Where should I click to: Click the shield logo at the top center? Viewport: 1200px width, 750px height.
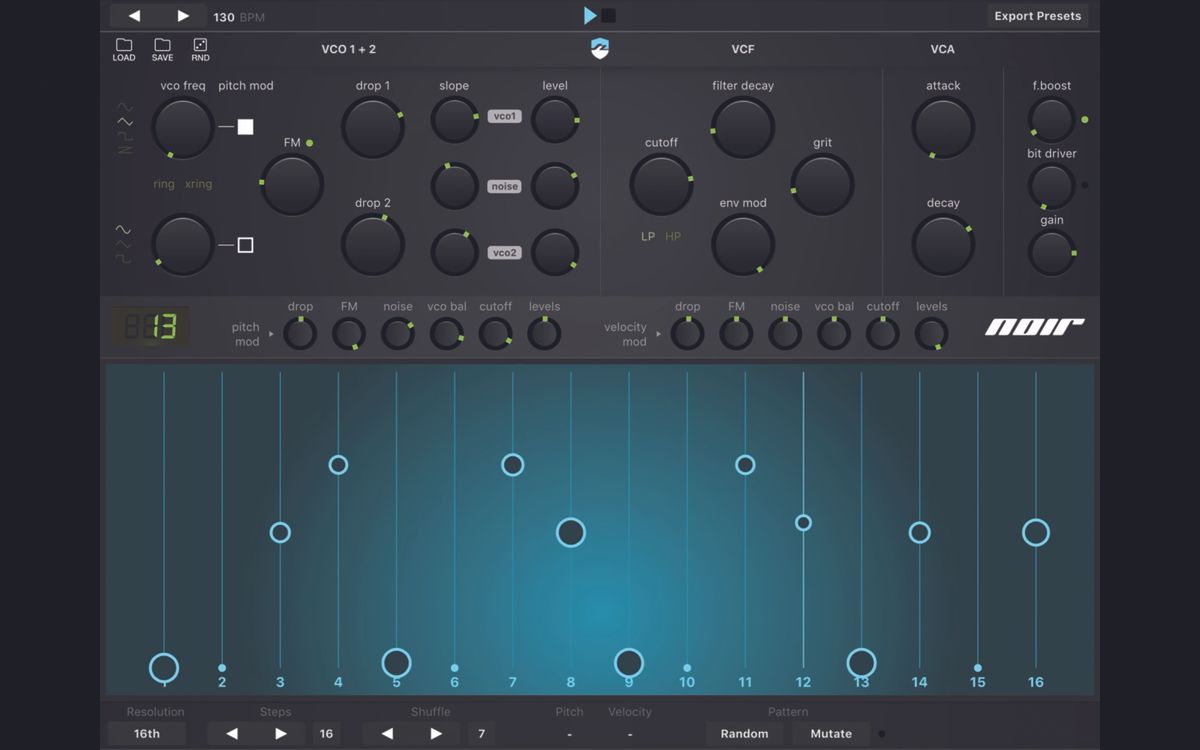(x=600, y=48)
